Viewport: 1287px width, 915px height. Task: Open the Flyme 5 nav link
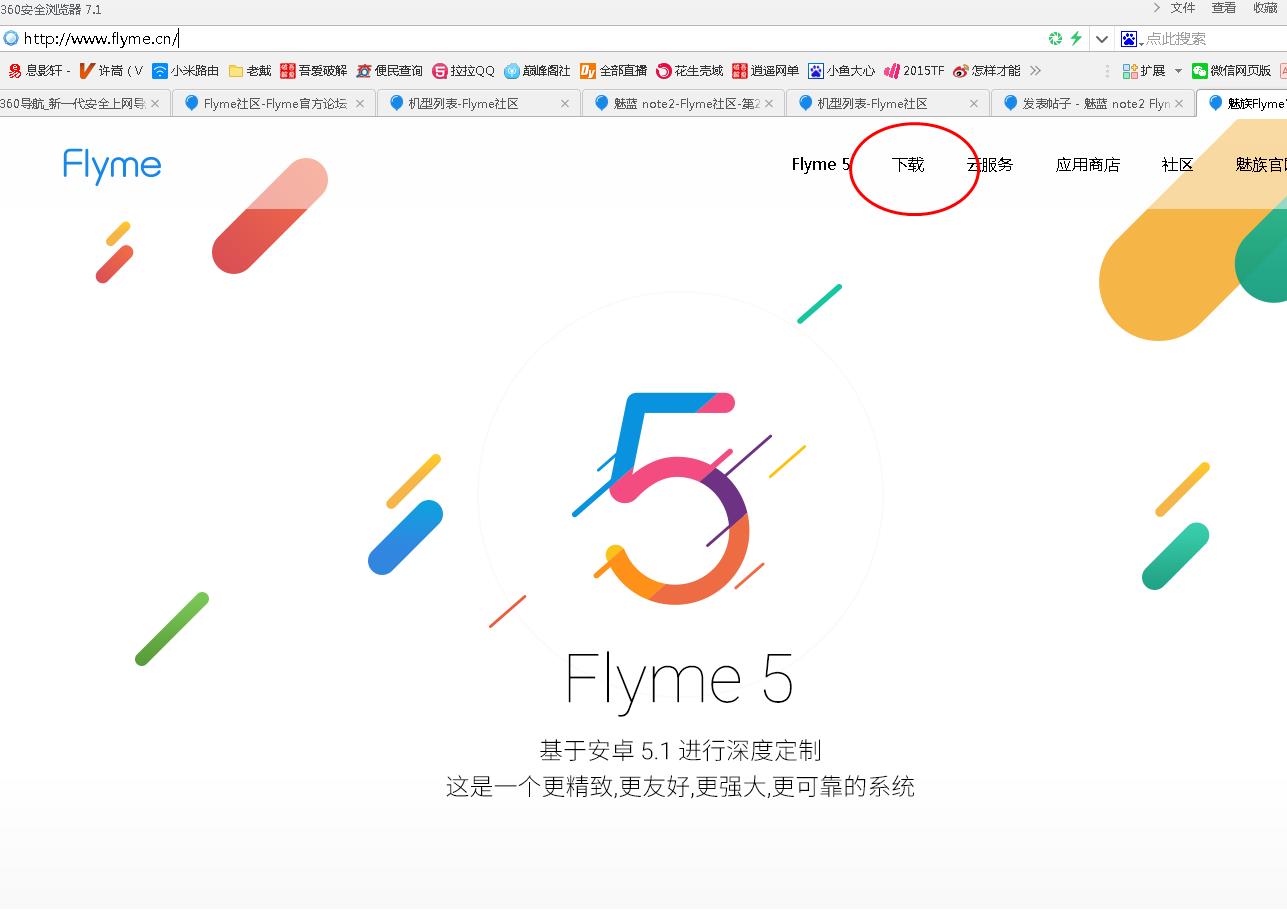click(820, 165)
